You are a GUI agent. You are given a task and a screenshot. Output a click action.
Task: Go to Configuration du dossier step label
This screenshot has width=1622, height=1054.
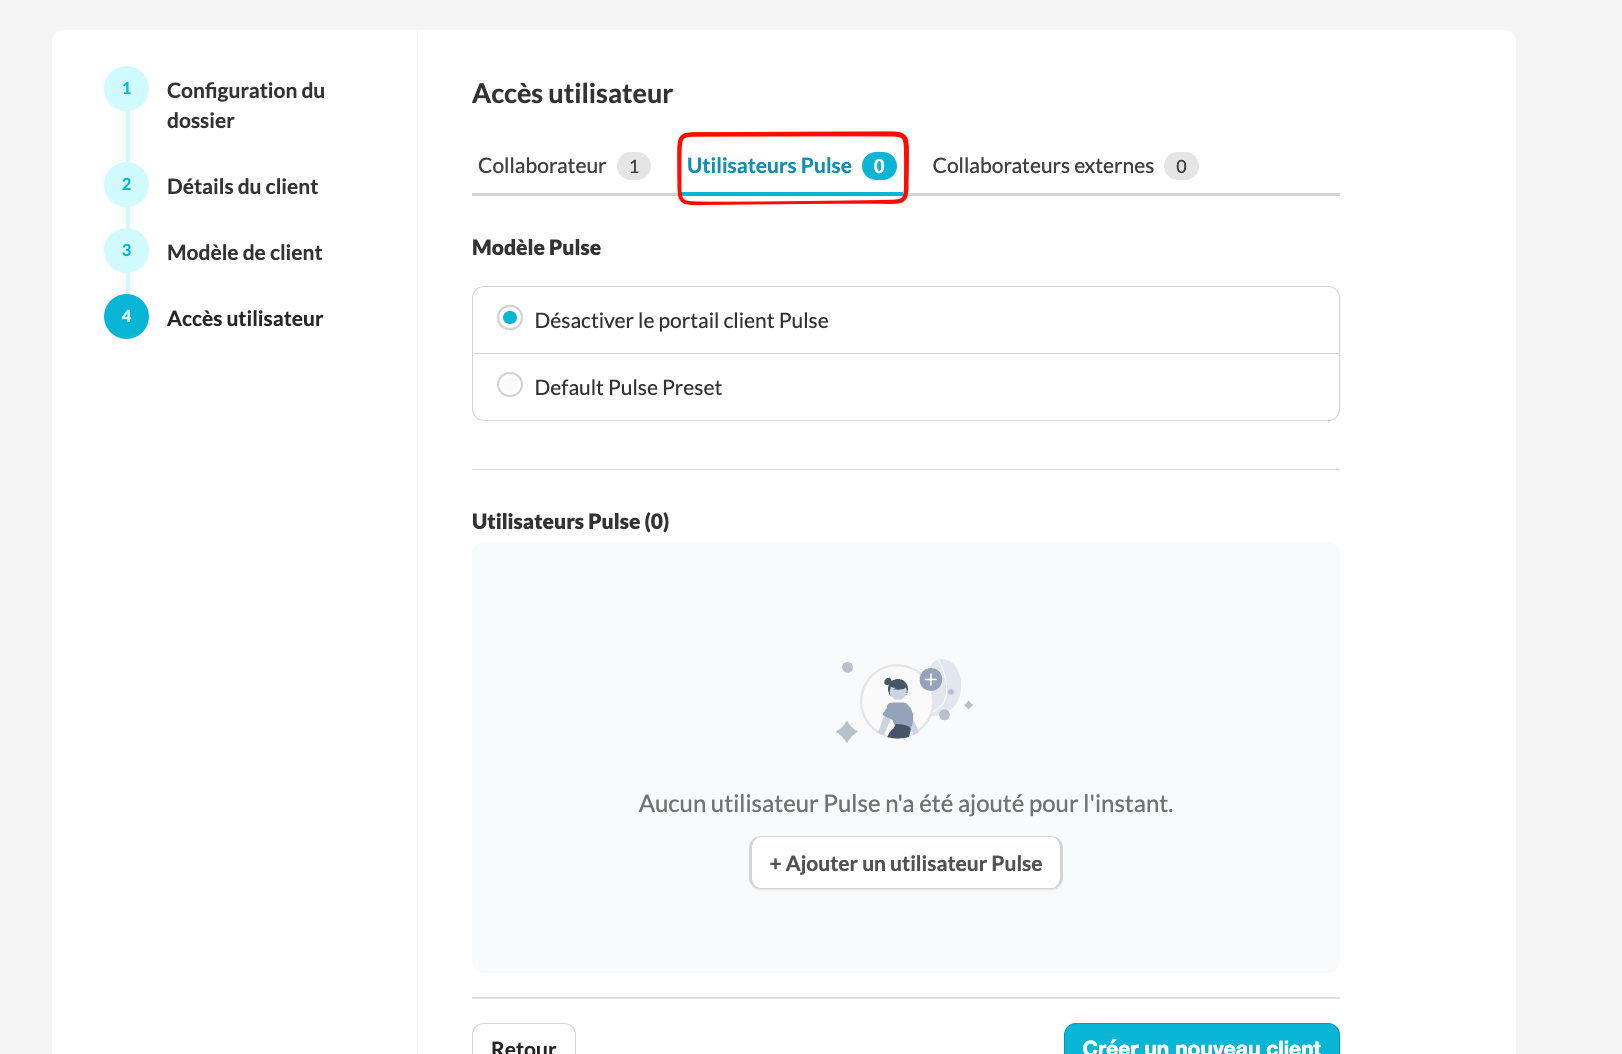pos(245,105)
